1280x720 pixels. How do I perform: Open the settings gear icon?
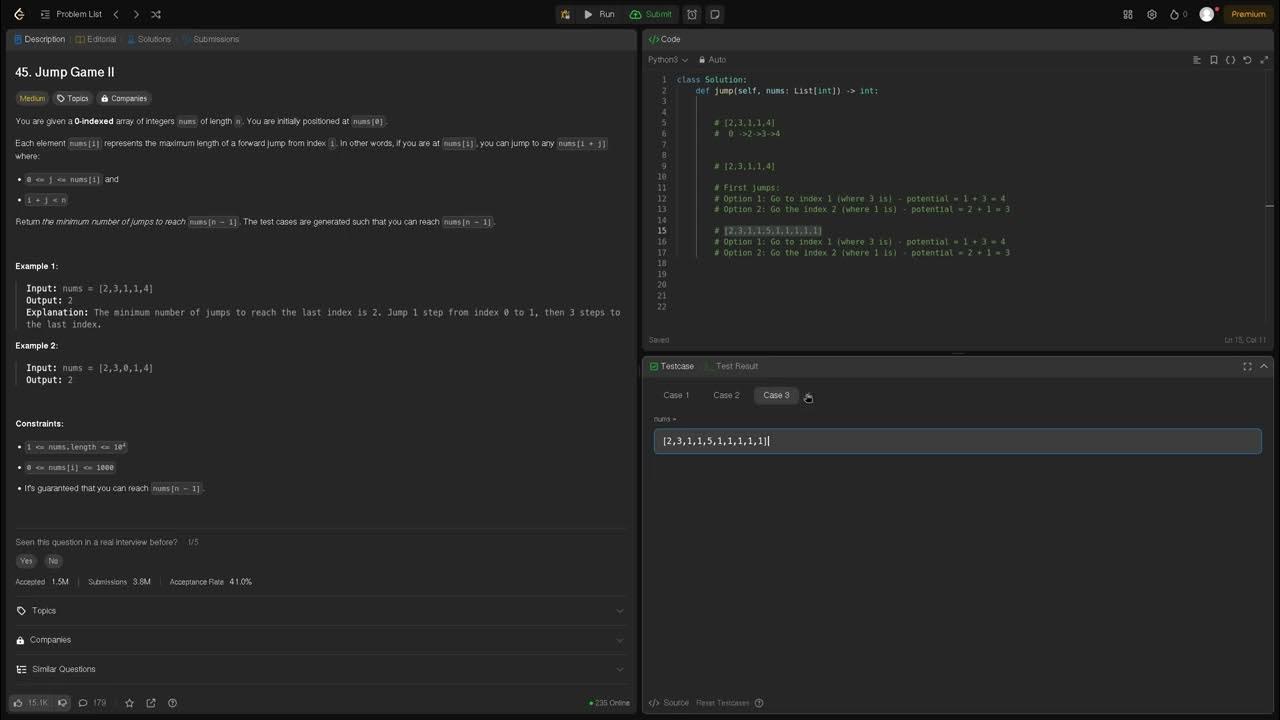click(x=1152, y=14)
